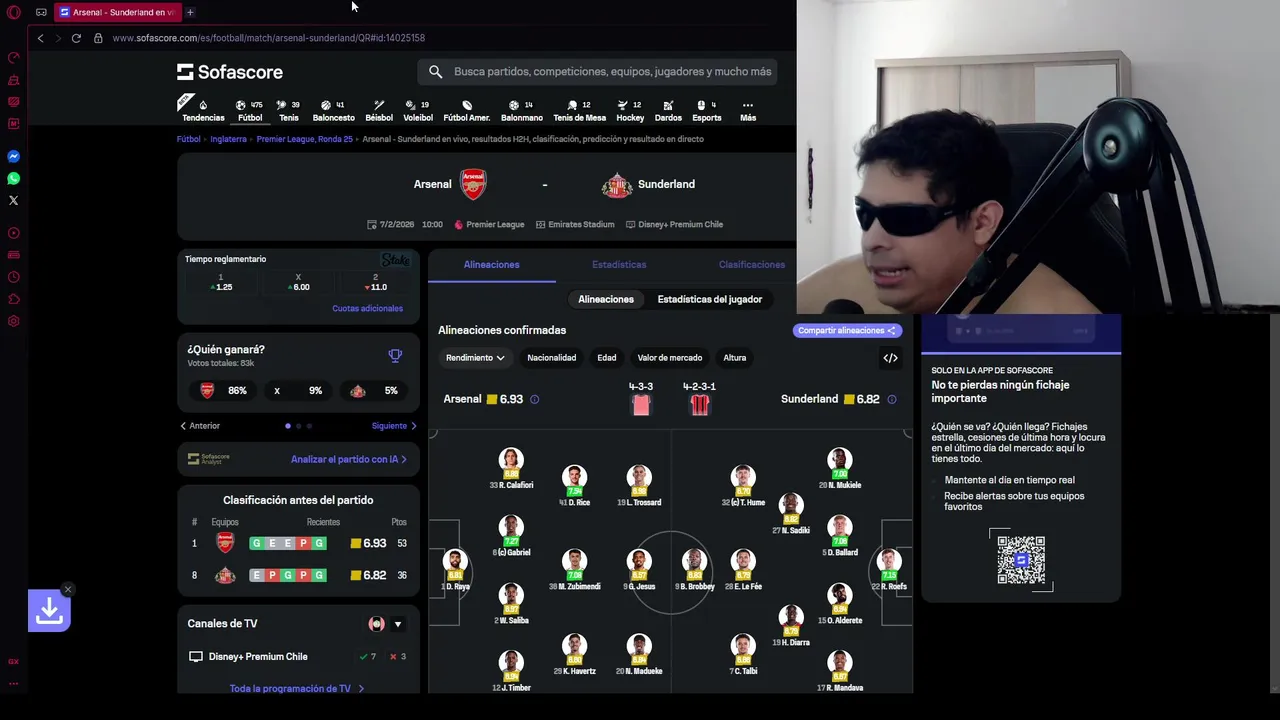Screen dimensions: 1280x720
Task: Click the info icon next to Sunderland 6.82
Action: click(x=891, y=399)
